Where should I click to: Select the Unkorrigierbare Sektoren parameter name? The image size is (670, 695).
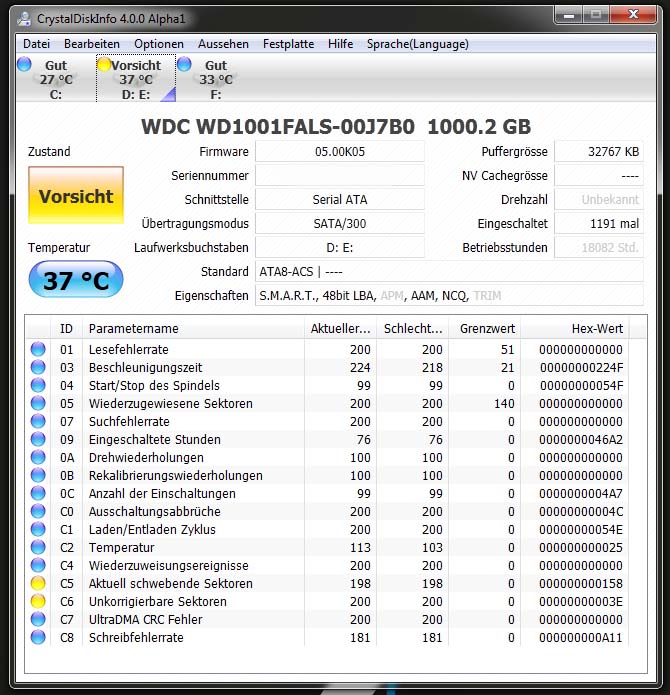click(x=158, y=601)
